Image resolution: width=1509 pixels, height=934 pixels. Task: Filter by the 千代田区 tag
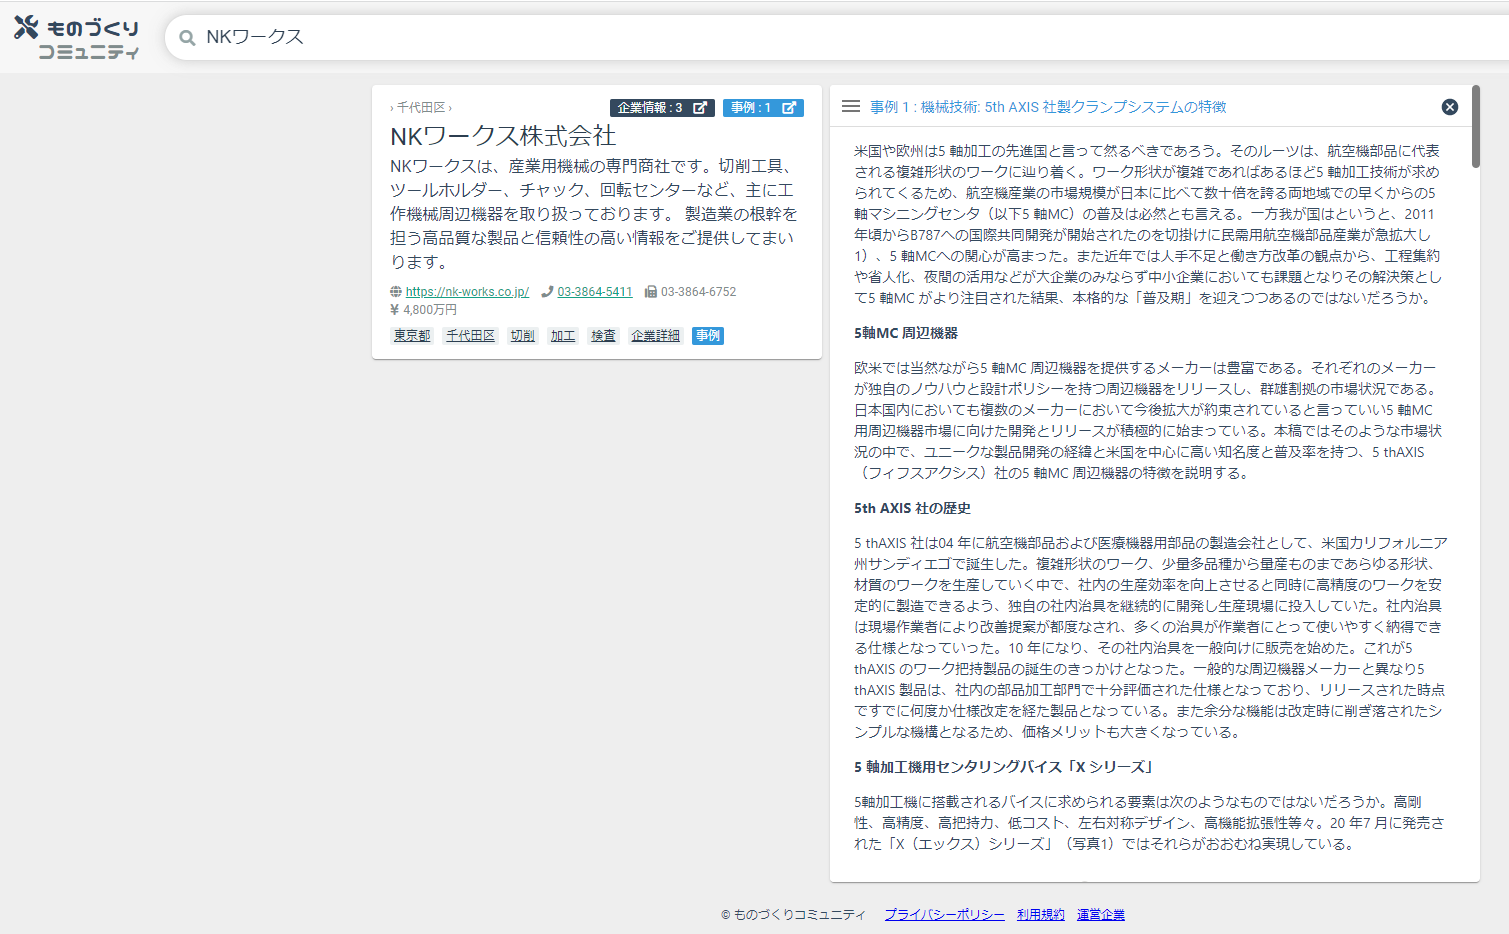[470, 336]
